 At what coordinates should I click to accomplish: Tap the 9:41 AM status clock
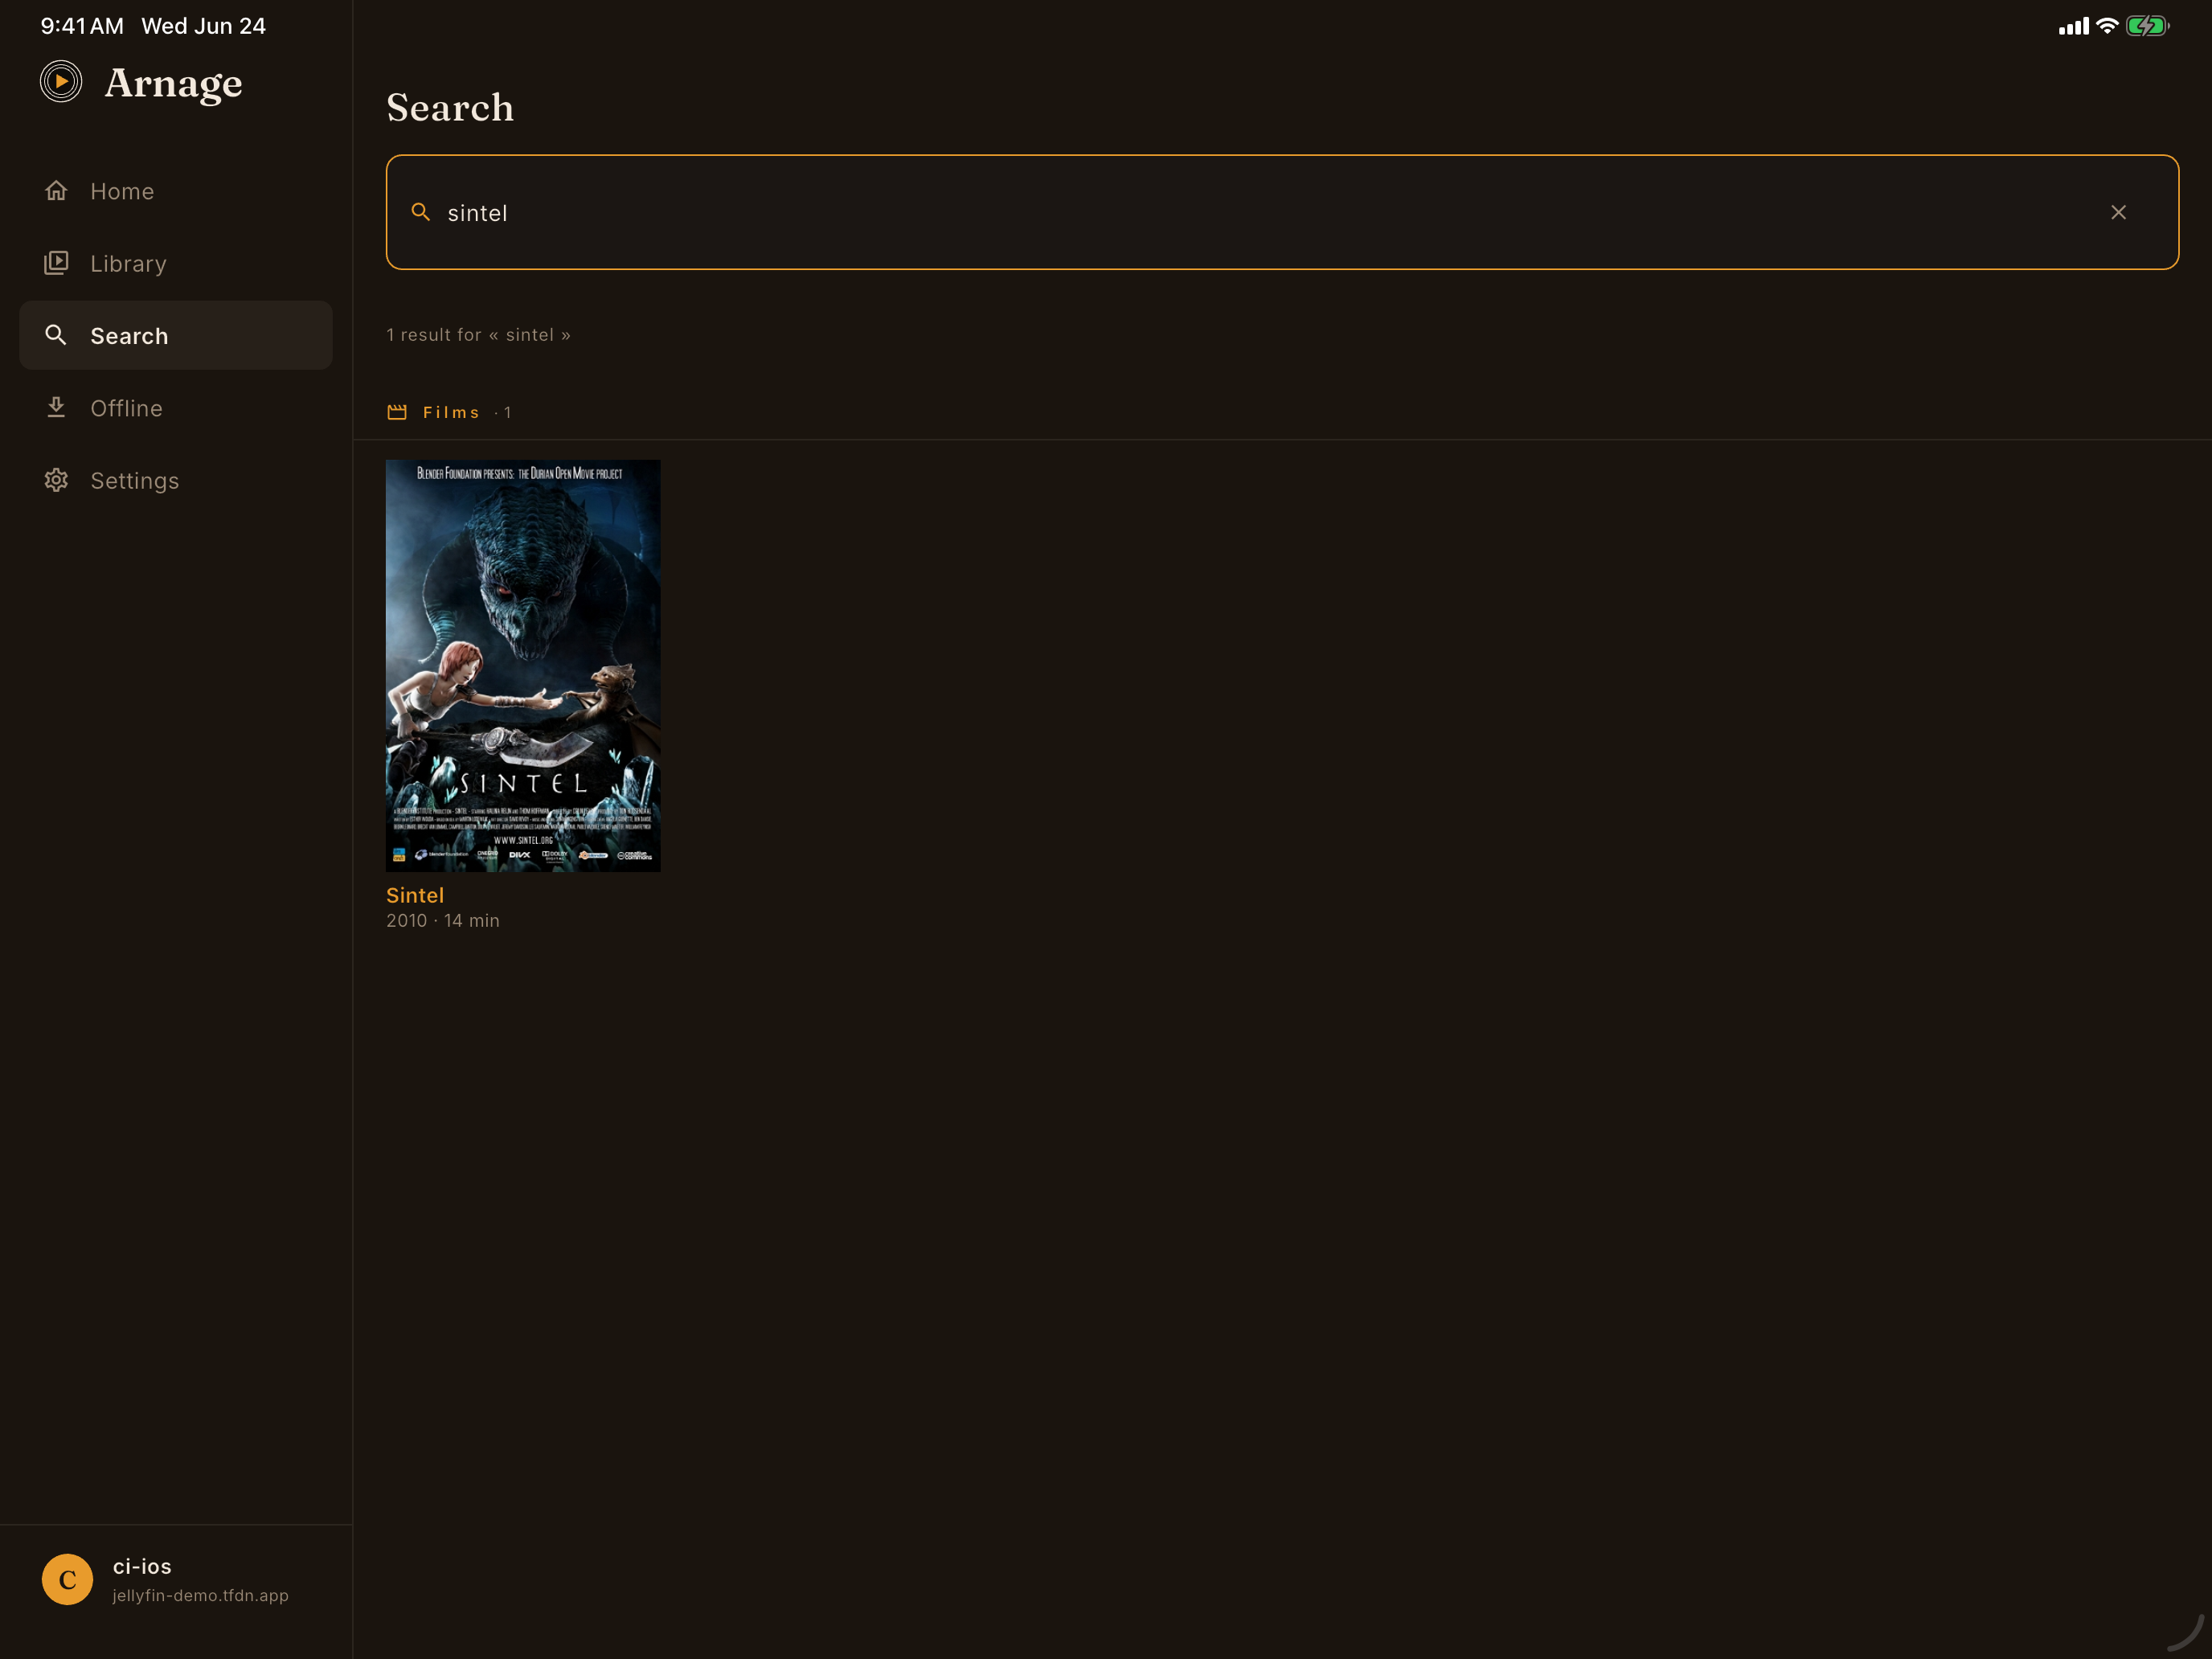click(x=82, y=26)
